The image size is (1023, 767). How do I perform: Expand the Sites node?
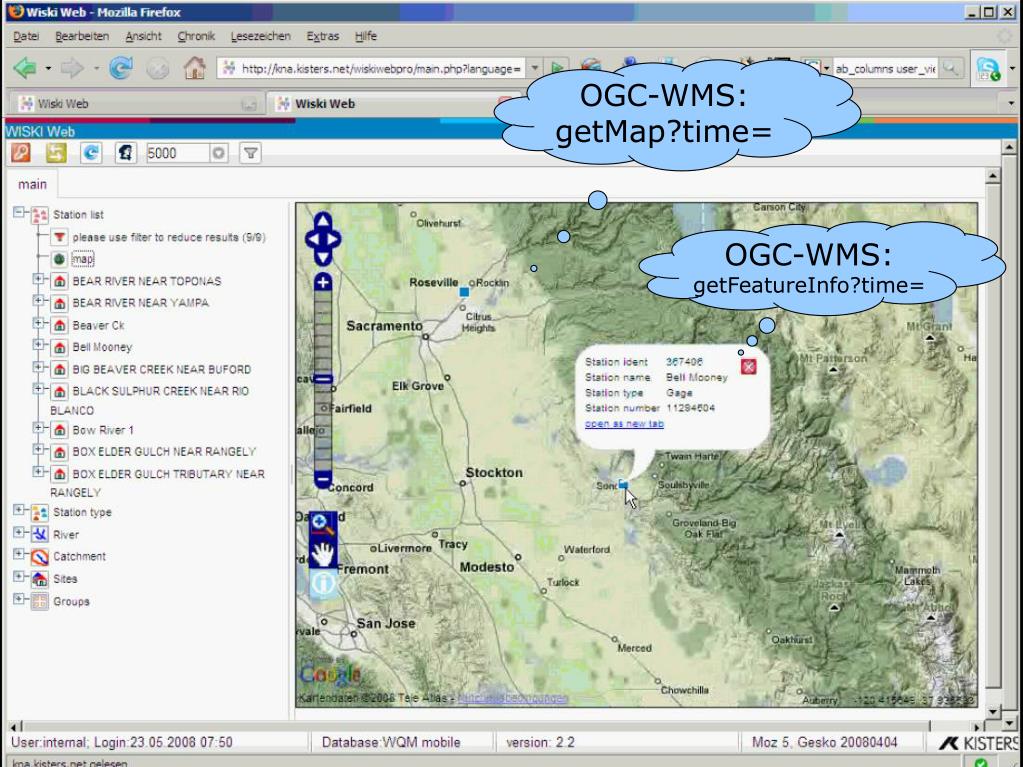click(x=19, y=577)
